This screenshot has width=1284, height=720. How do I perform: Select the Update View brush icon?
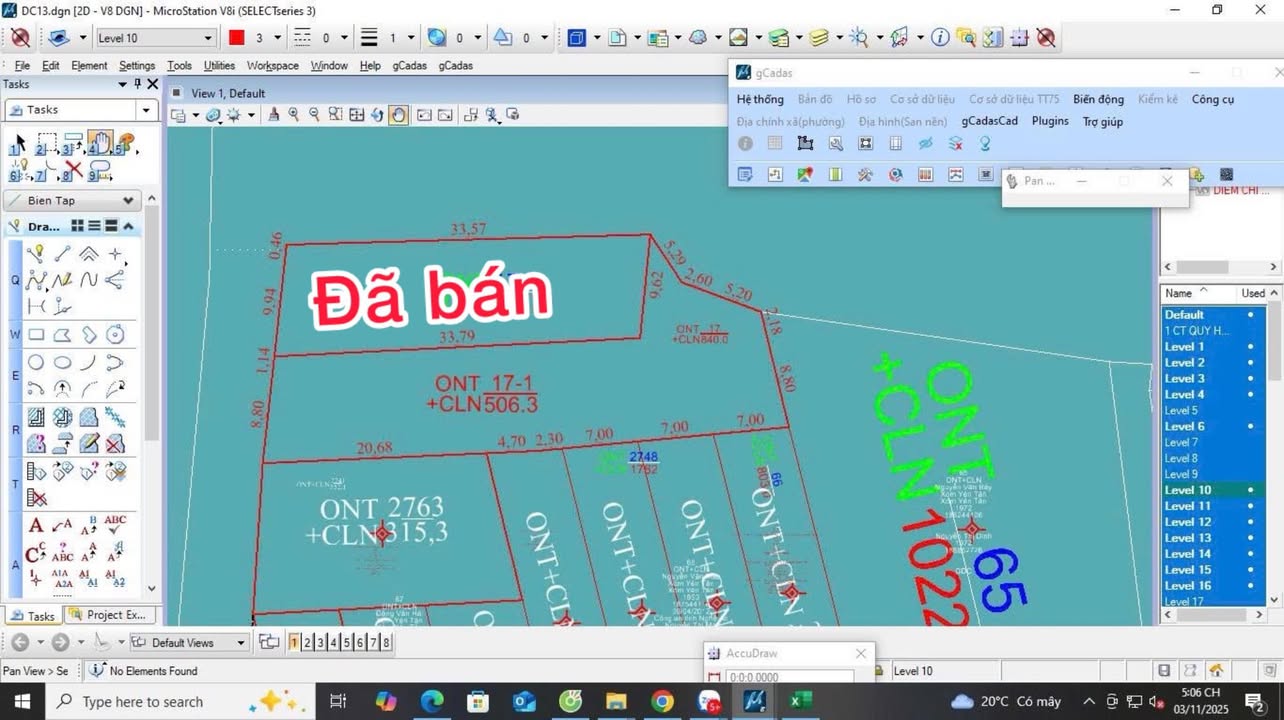point(274,115)
